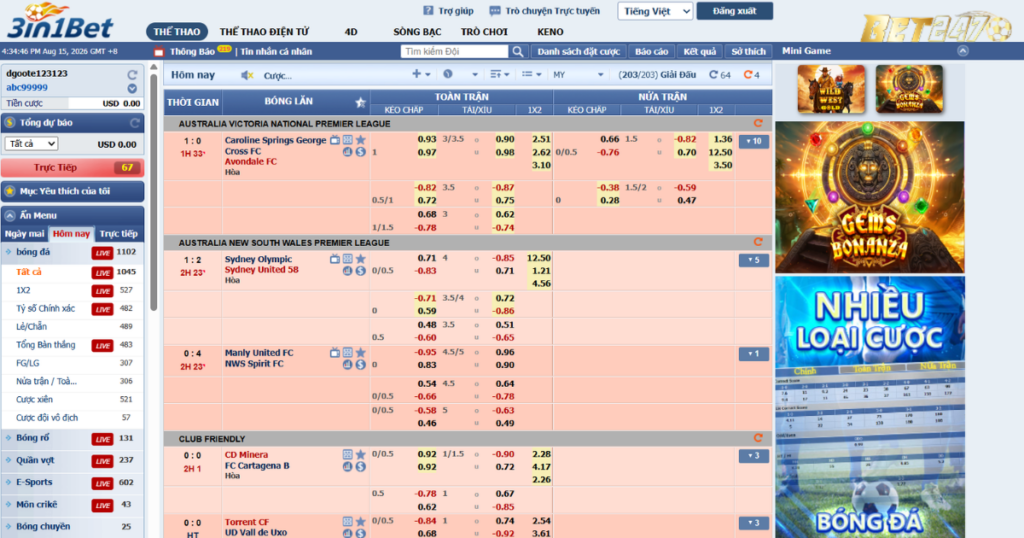Click the red Trực Tiếp 67 button
1024x538 pixels.
coord(72,168)
